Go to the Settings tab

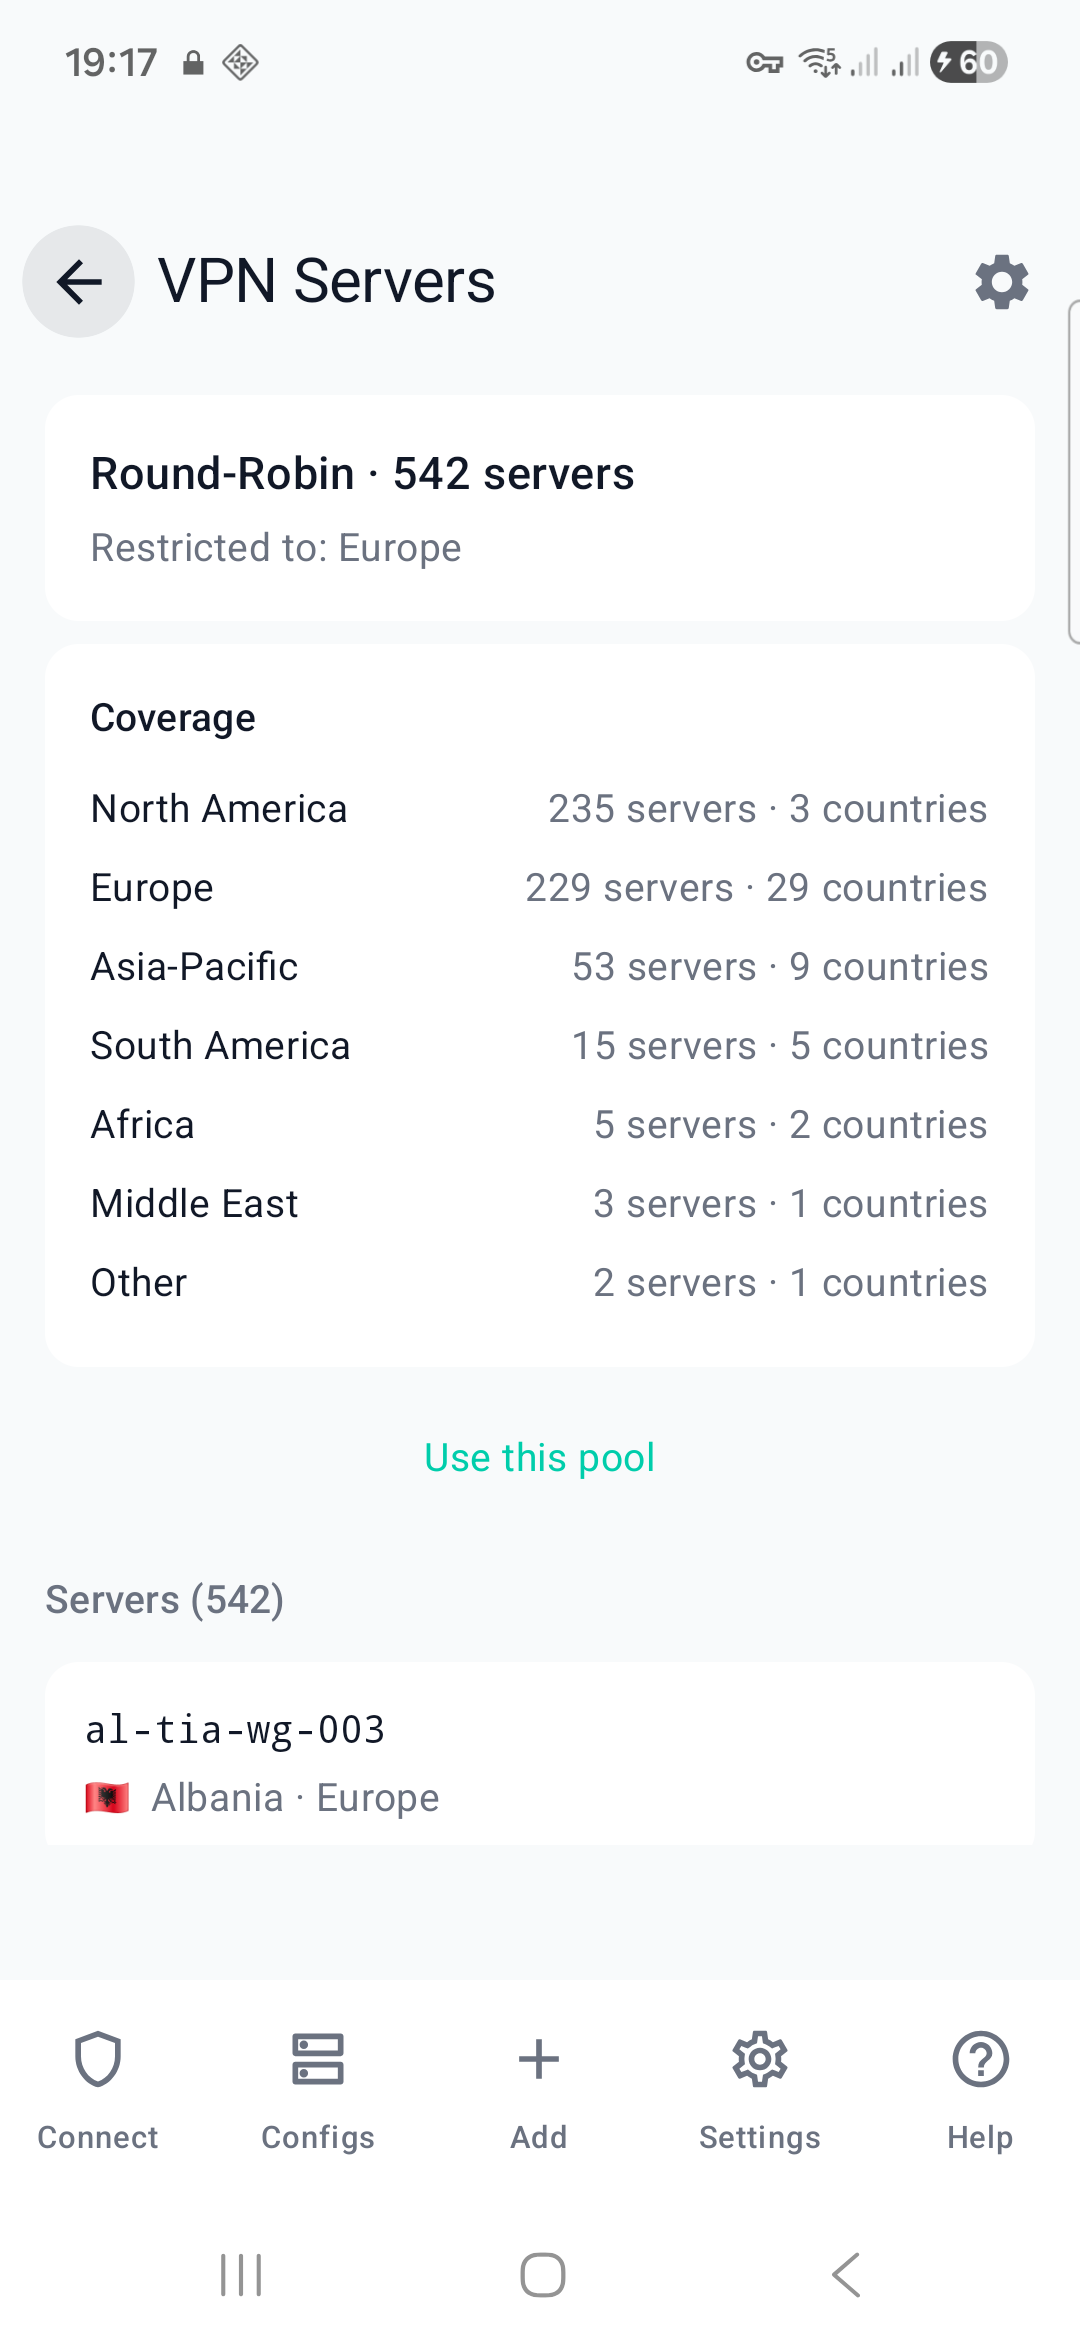pos(760,2090)
